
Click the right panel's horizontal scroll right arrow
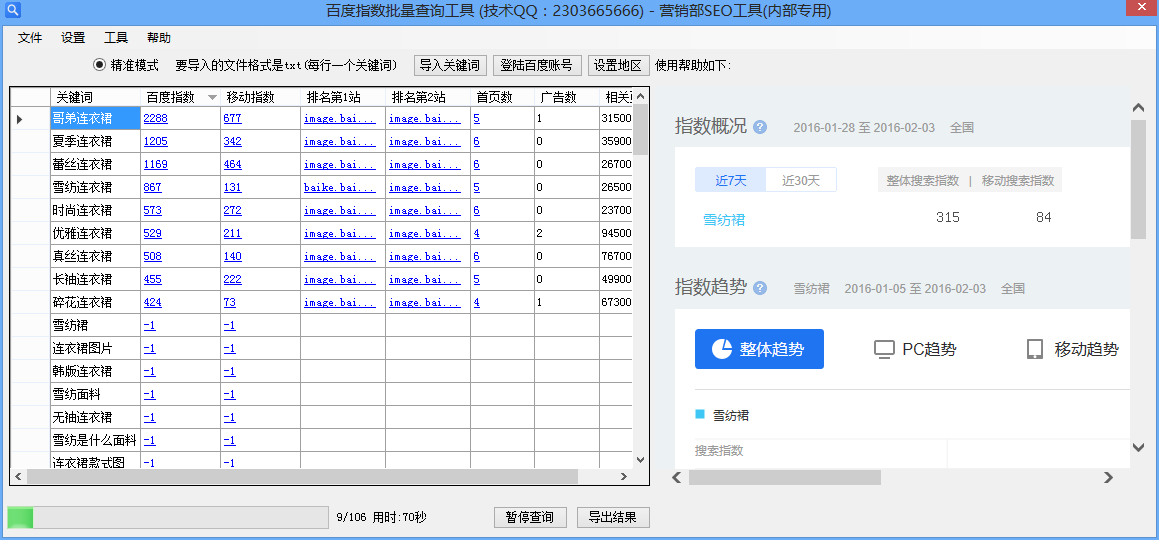click(1108, 478)
